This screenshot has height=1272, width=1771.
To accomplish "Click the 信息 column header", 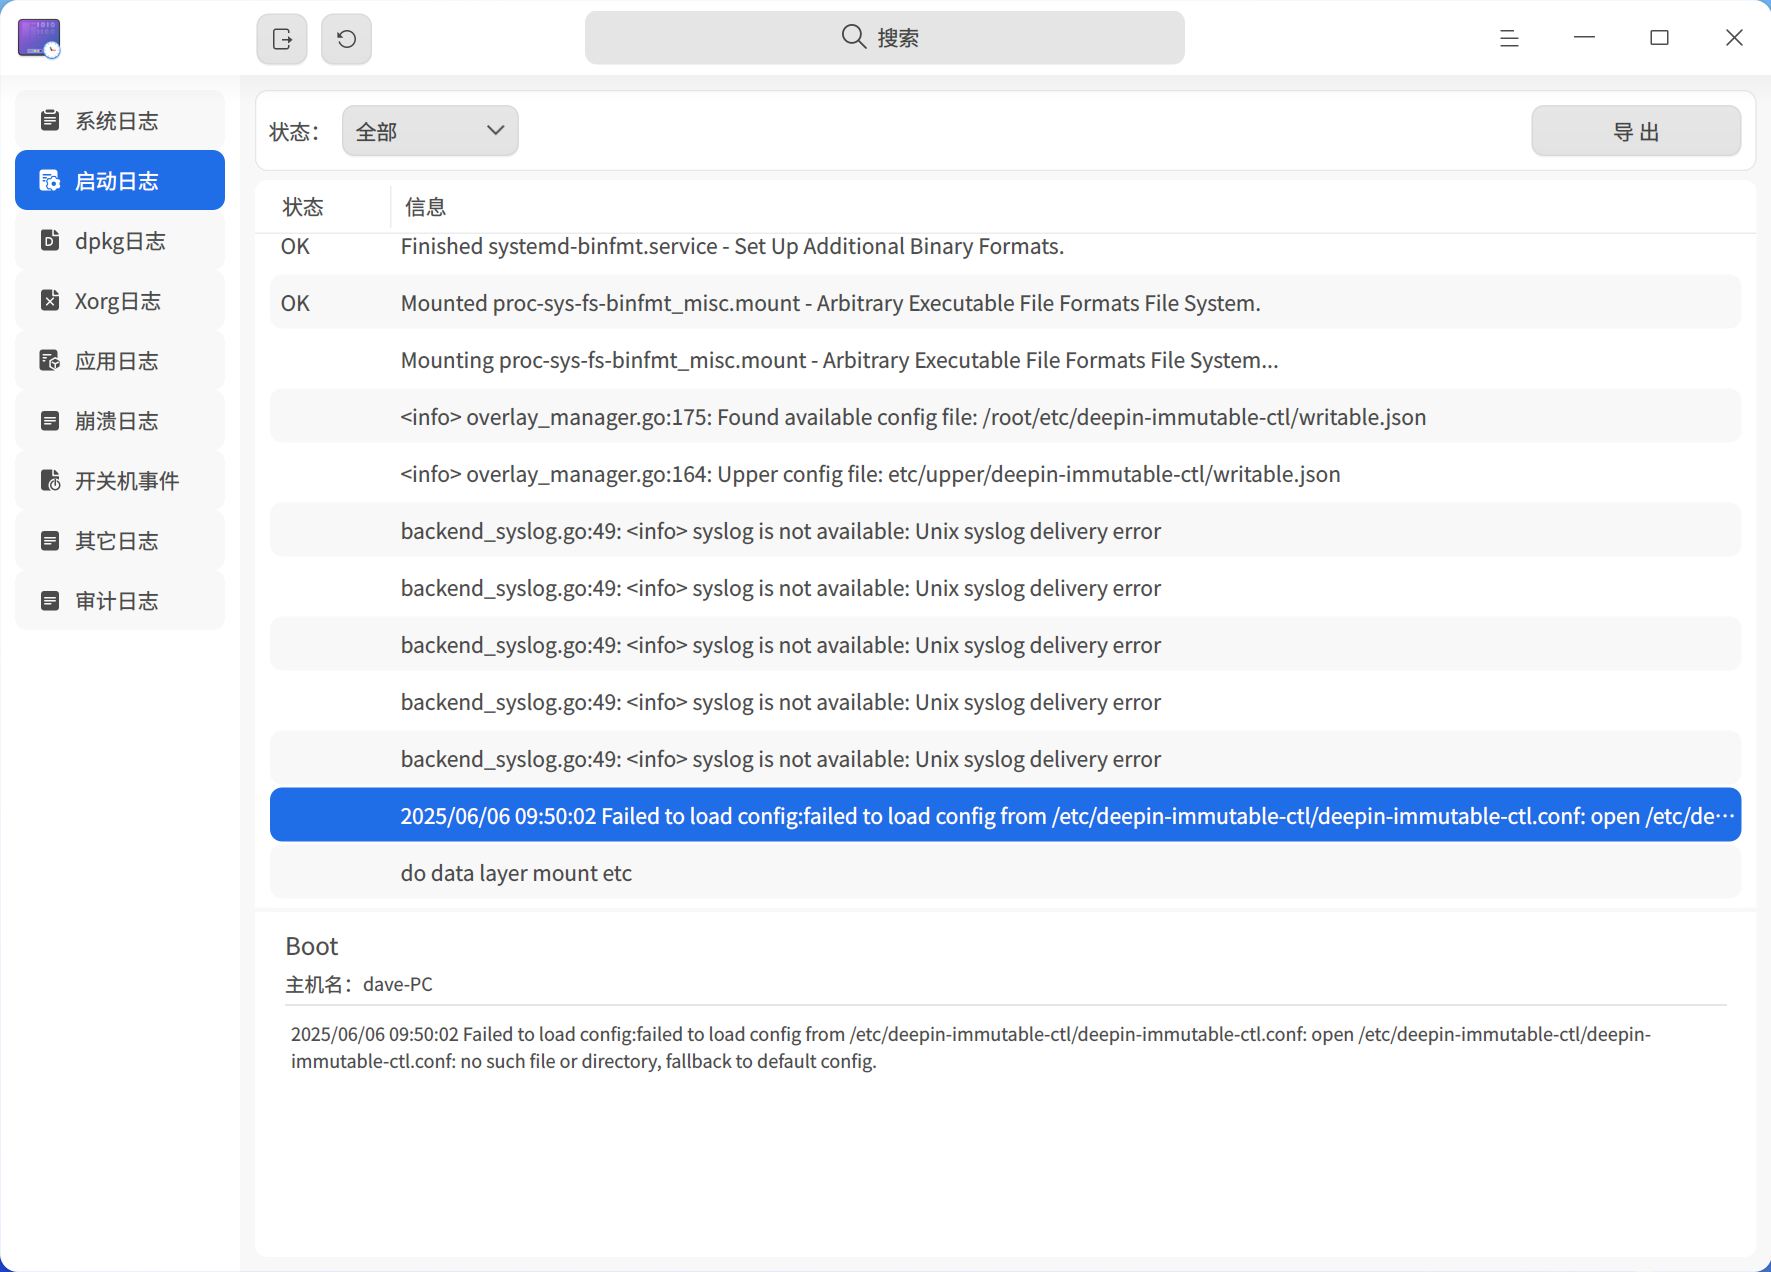I will [425, 207].
